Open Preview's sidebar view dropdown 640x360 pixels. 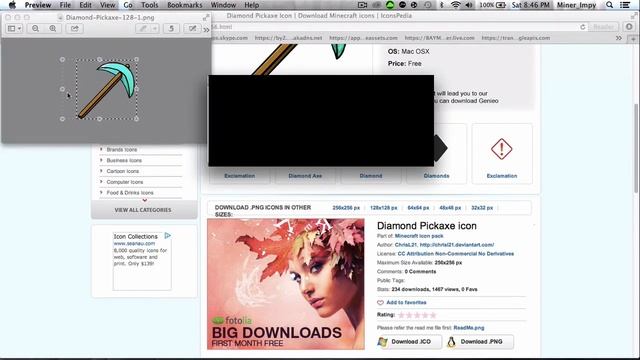point(15,29)
